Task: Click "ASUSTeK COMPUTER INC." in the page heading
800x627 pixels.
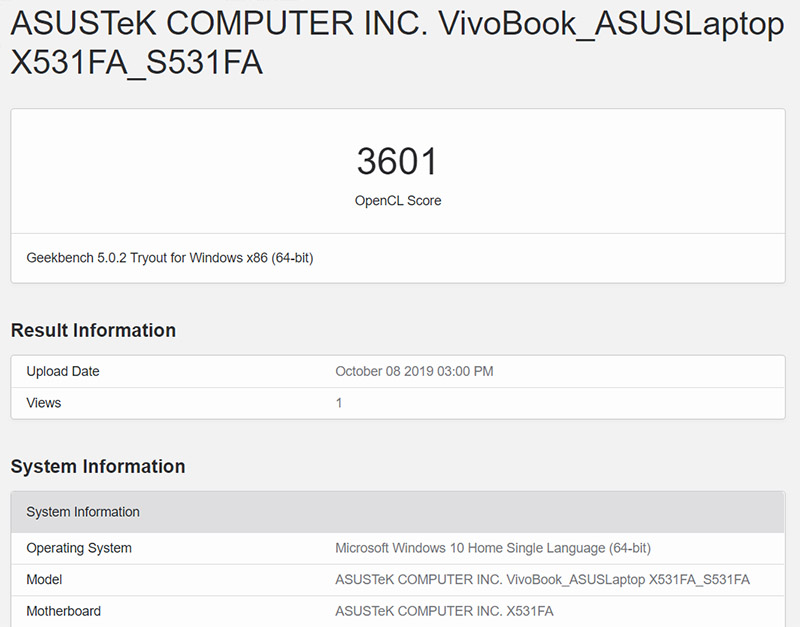Action: coord(215,24)
